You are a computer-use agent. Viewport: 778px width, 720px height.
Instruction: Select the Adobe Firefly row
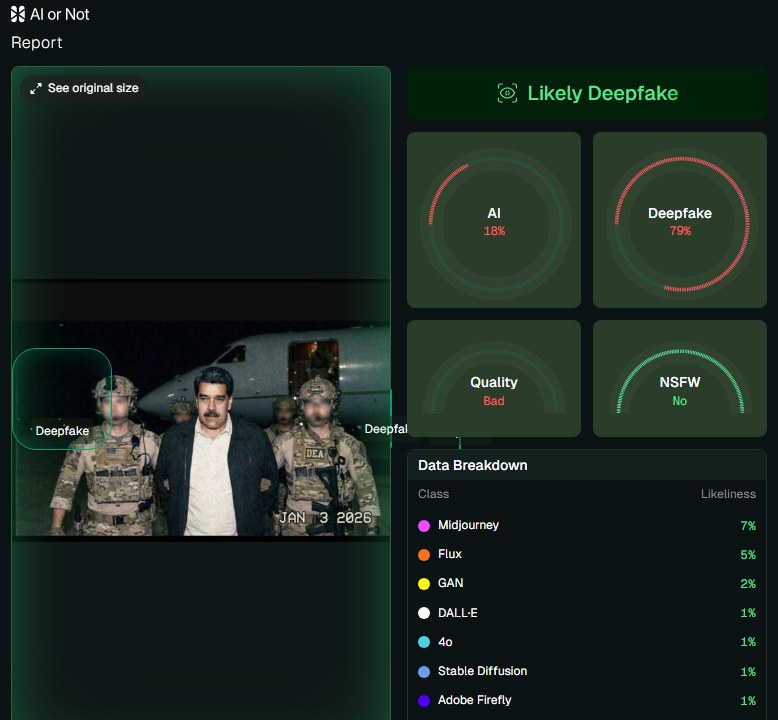click(586, 701)
